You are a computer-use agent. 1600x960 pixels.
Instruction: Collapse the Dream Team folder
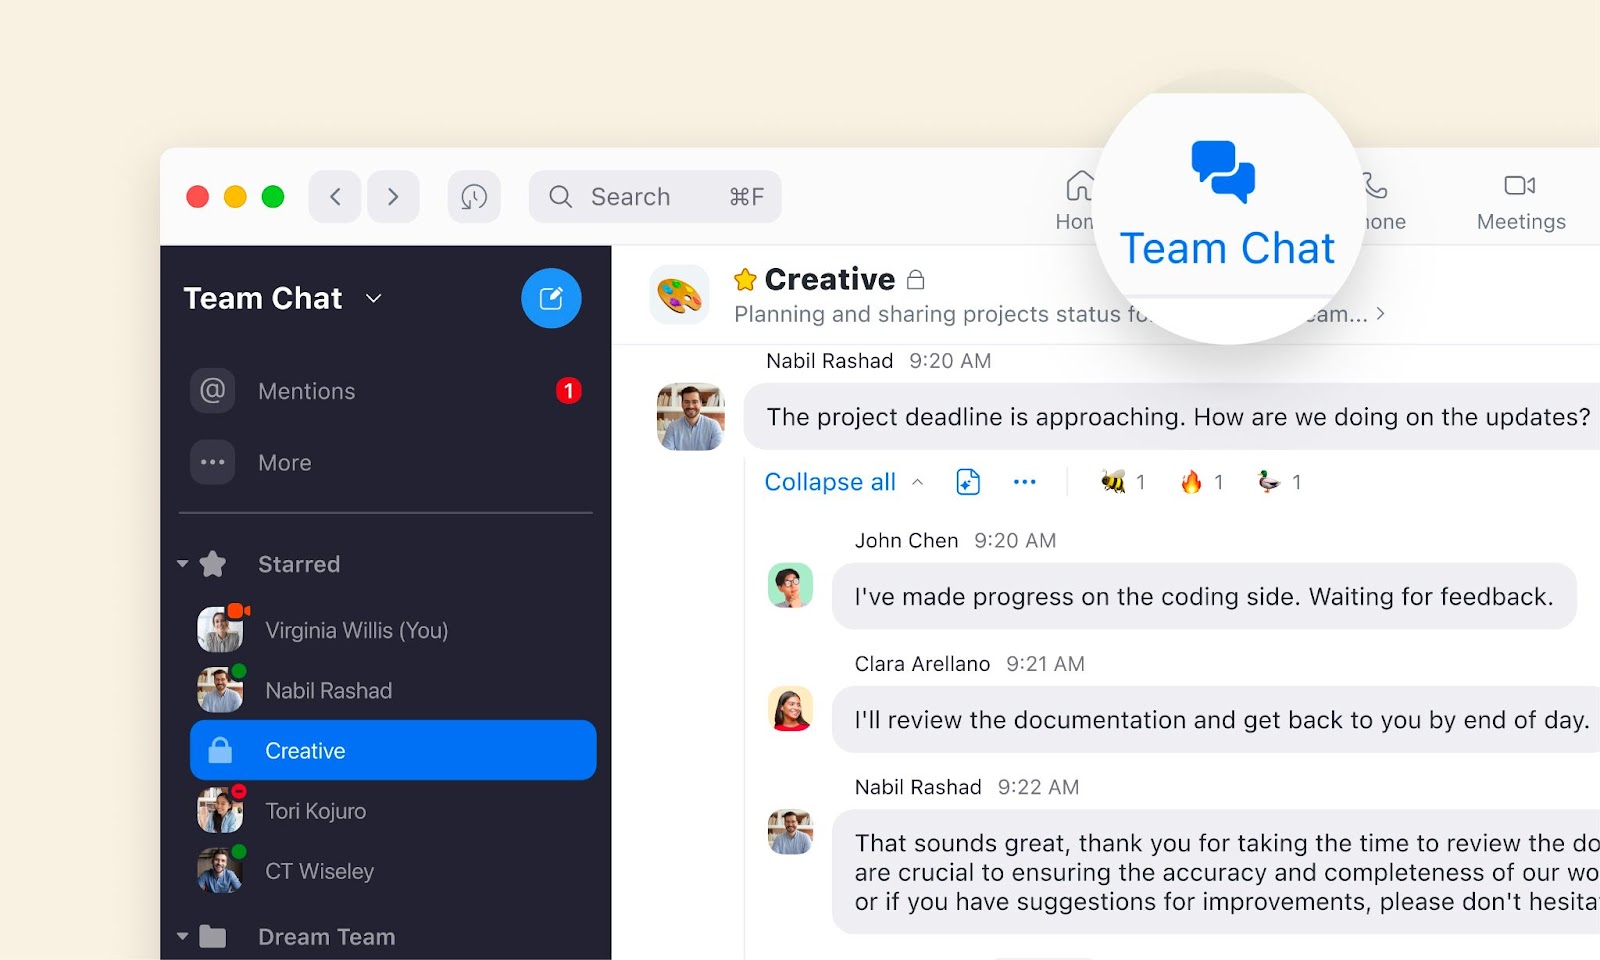point(183,937)
